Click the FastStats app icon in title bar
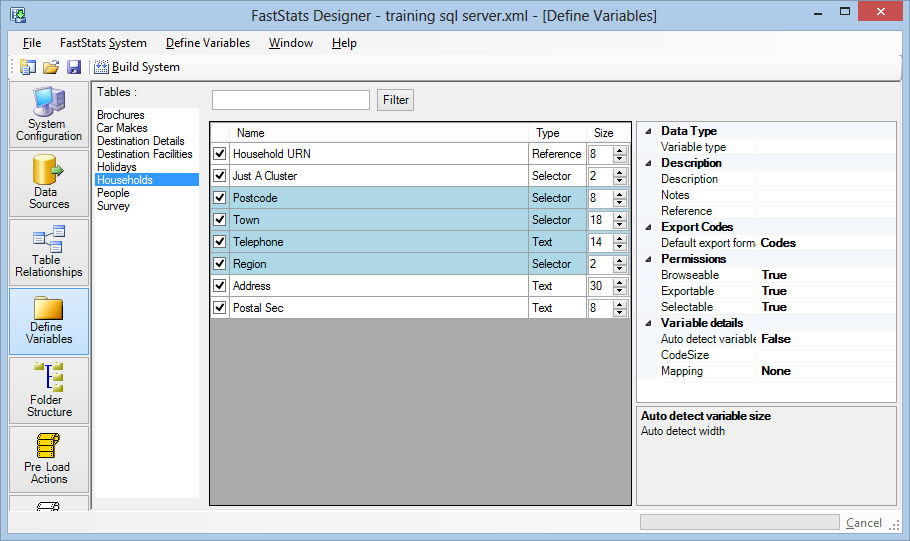 point(18,15)
